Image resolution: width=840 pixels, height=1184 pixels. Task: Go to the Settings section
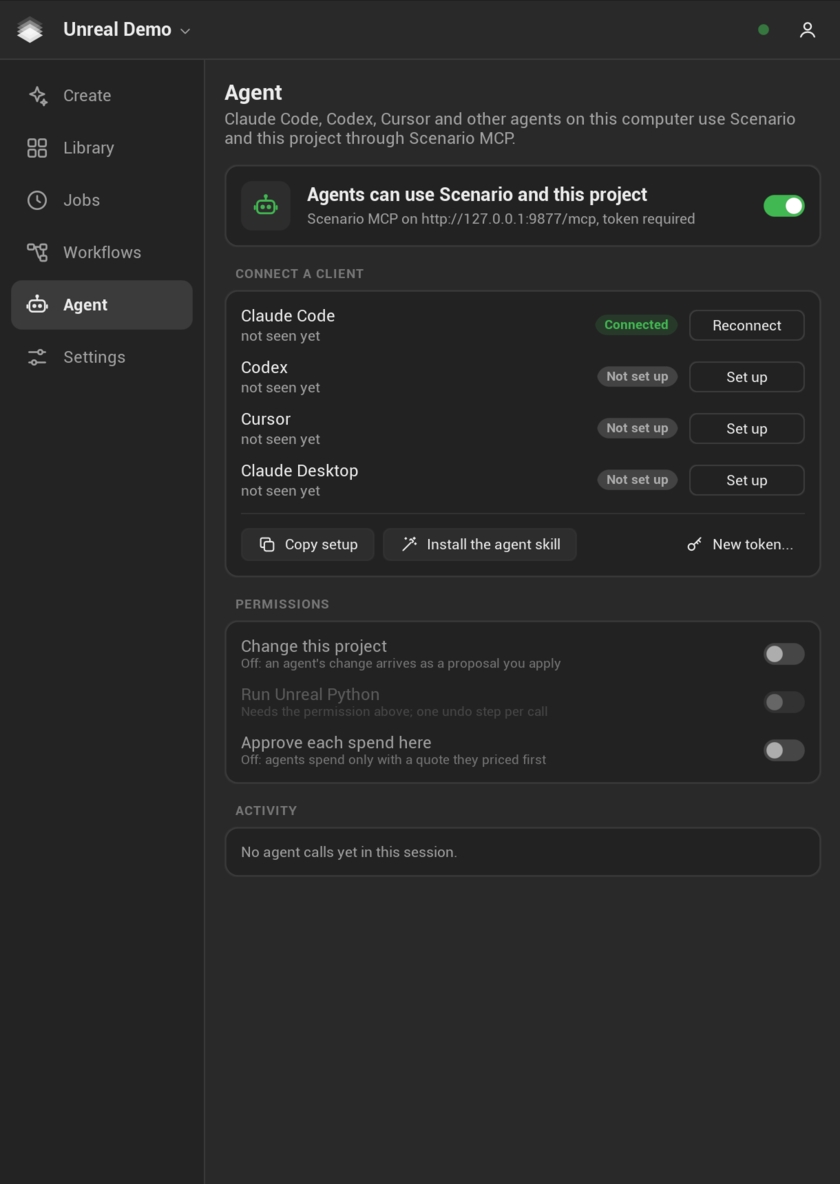tap(102, 357)
